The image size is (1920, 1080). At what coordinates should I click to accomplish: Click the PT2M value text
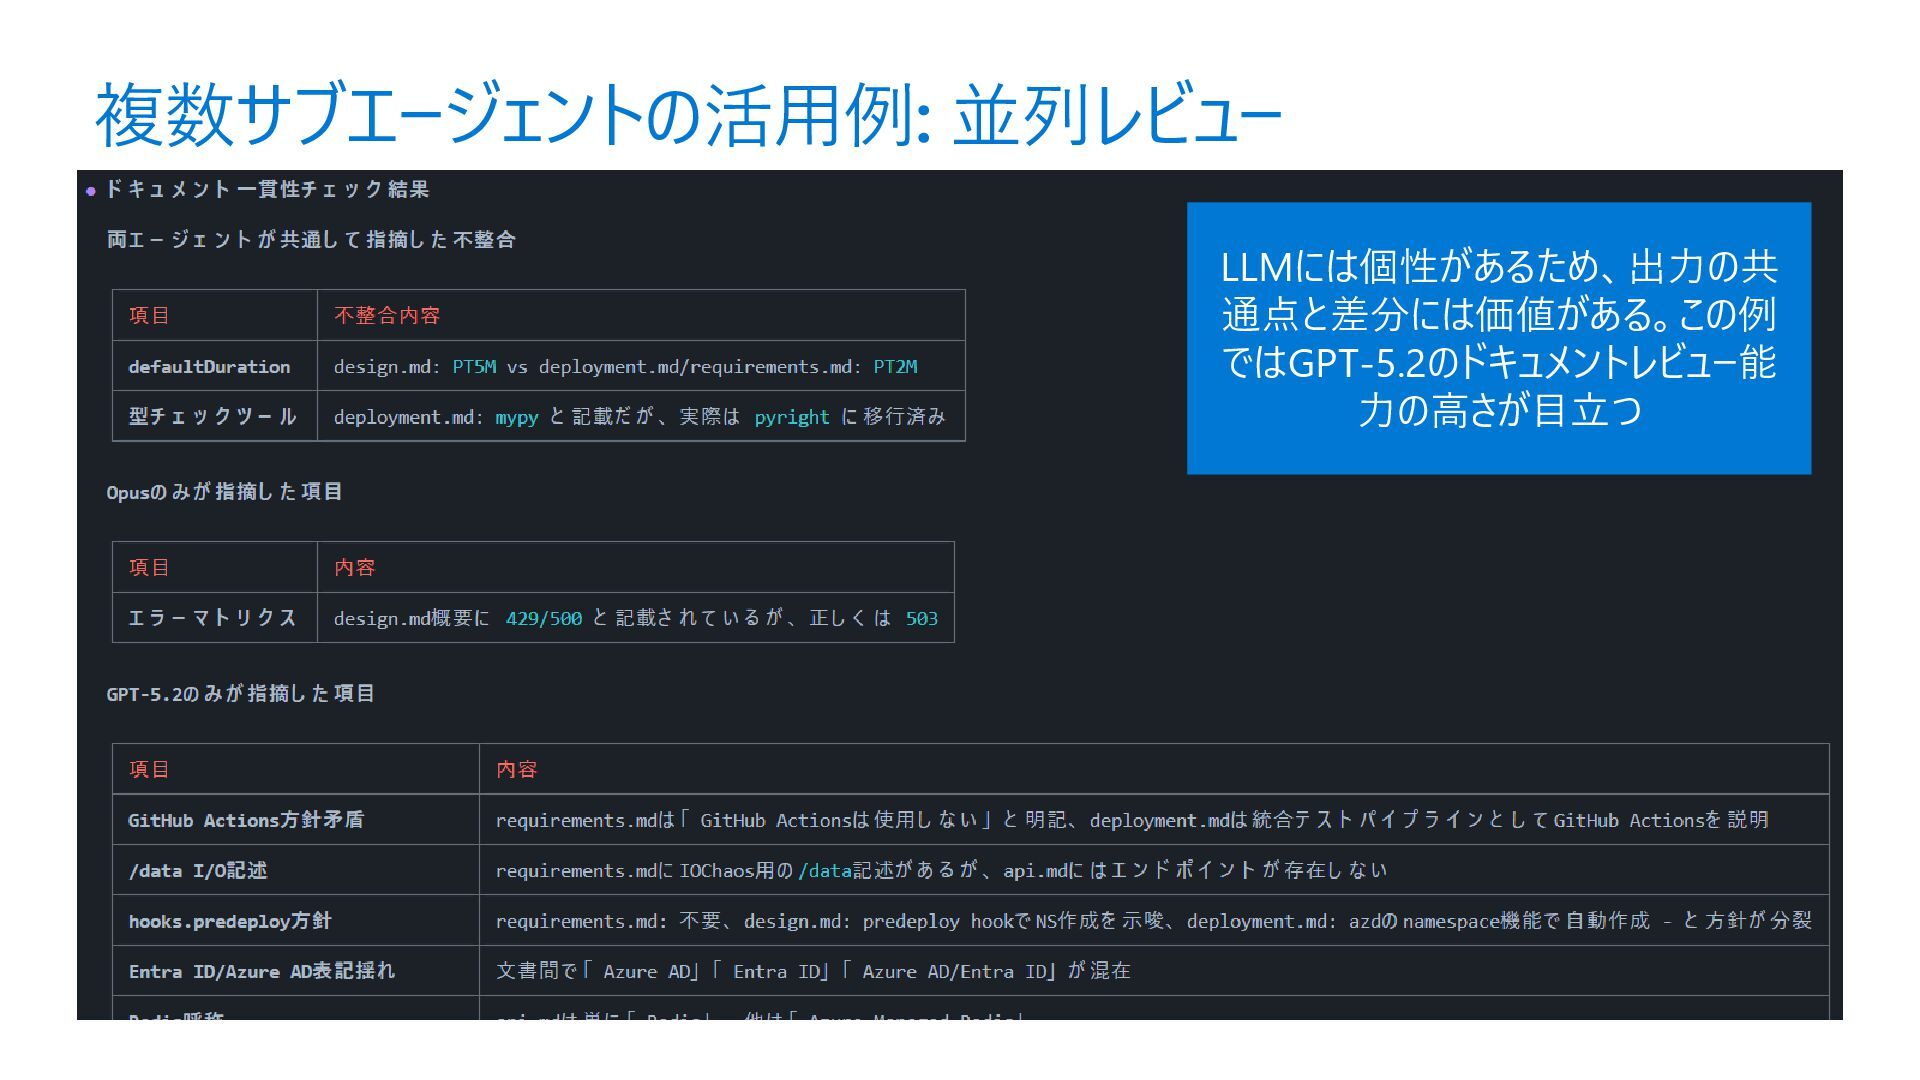click(895, 367)
